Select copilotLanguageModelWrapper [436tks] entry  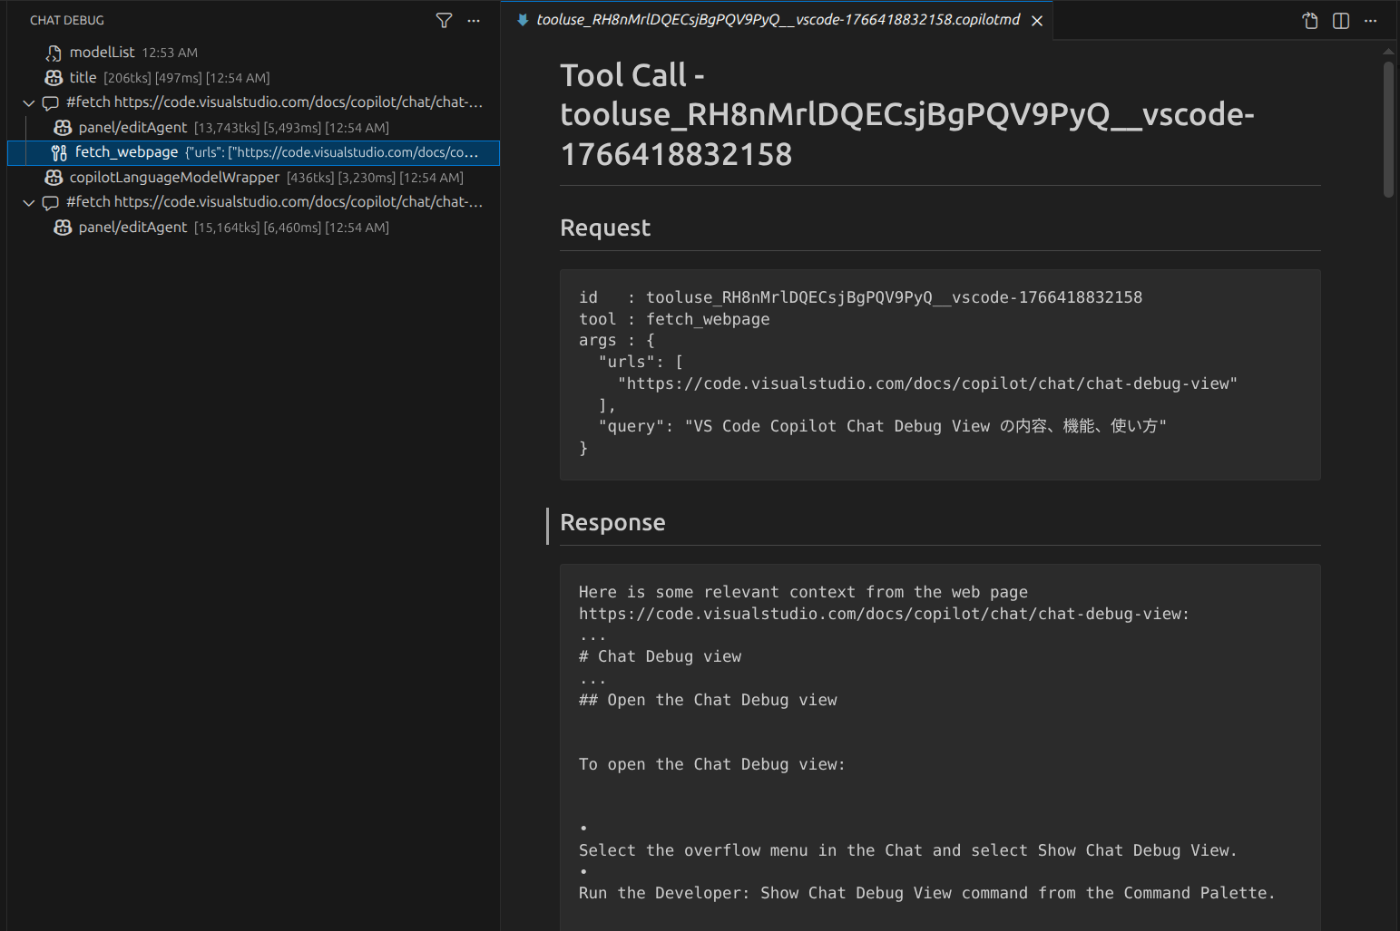click(x=253, y=177)
